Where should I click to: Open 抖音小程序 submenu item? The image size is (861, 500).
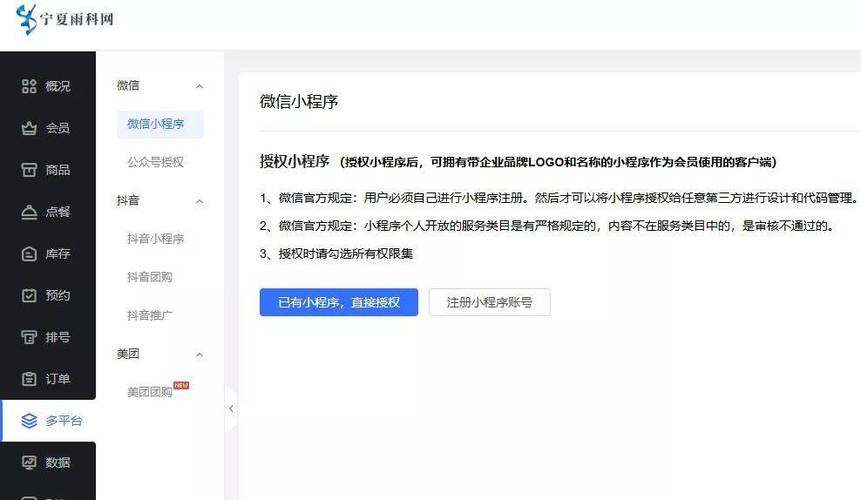[x=155, y=239]
